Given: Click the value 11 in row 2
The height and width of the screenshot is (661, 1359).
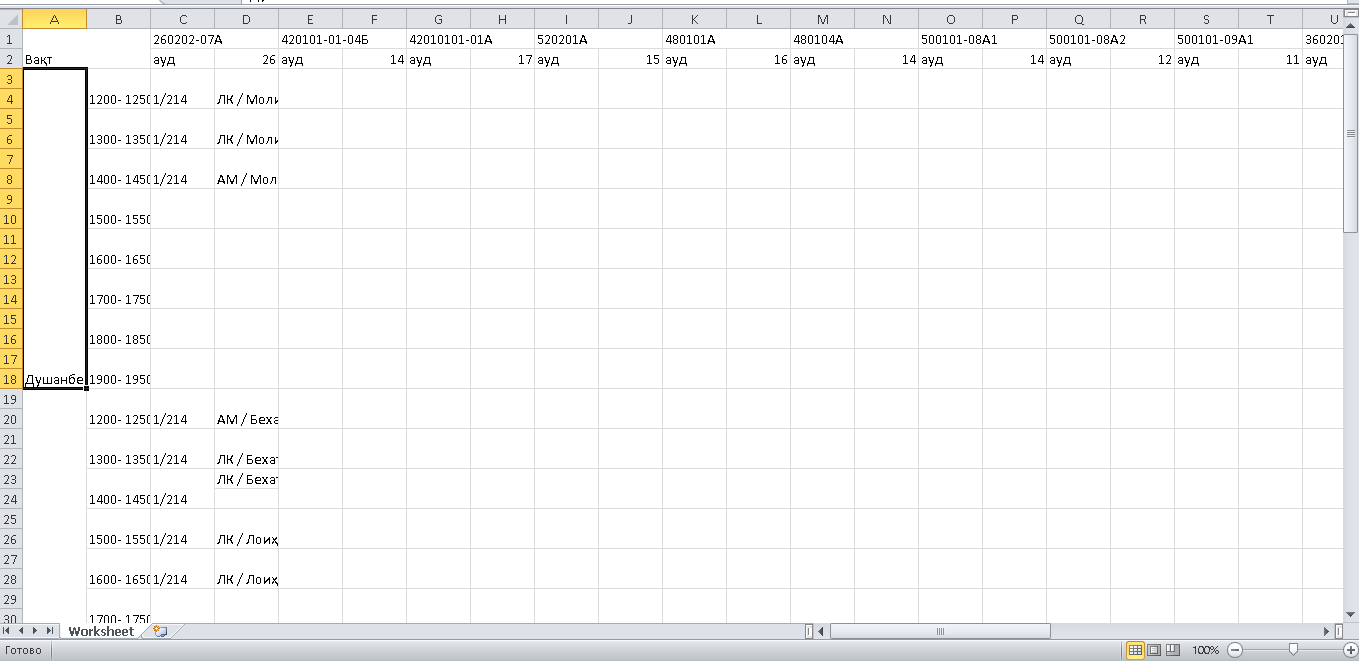Looking at the screenshot, I should [x=1270, y=59].
